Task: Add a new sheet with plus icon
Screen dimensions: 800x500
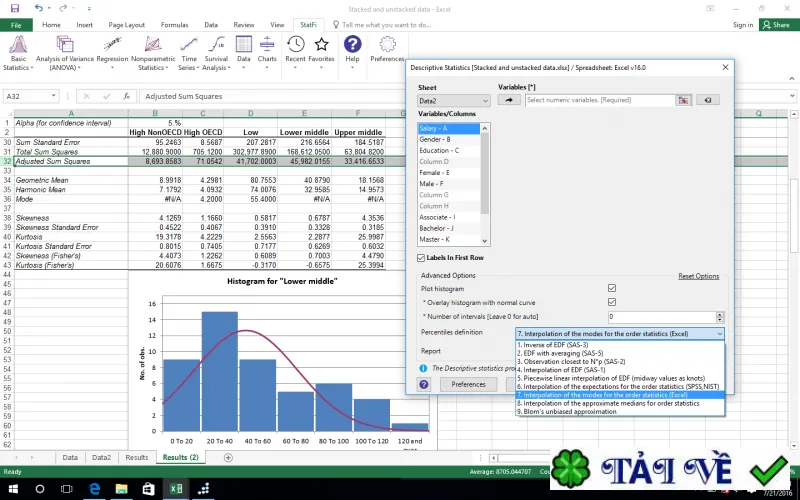Action: [228, 458]
